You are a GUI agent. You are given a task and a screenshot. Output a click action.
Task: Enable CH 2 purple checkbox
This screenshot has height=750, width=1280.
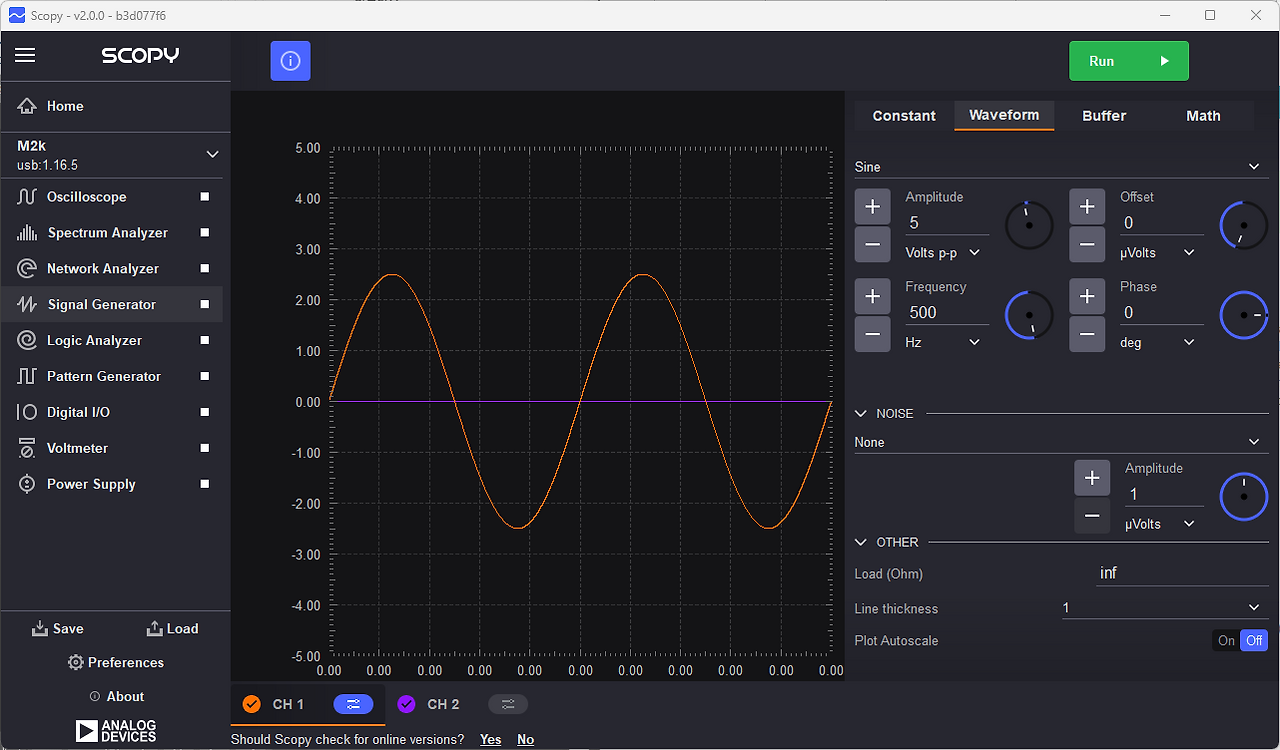[406, 704]
